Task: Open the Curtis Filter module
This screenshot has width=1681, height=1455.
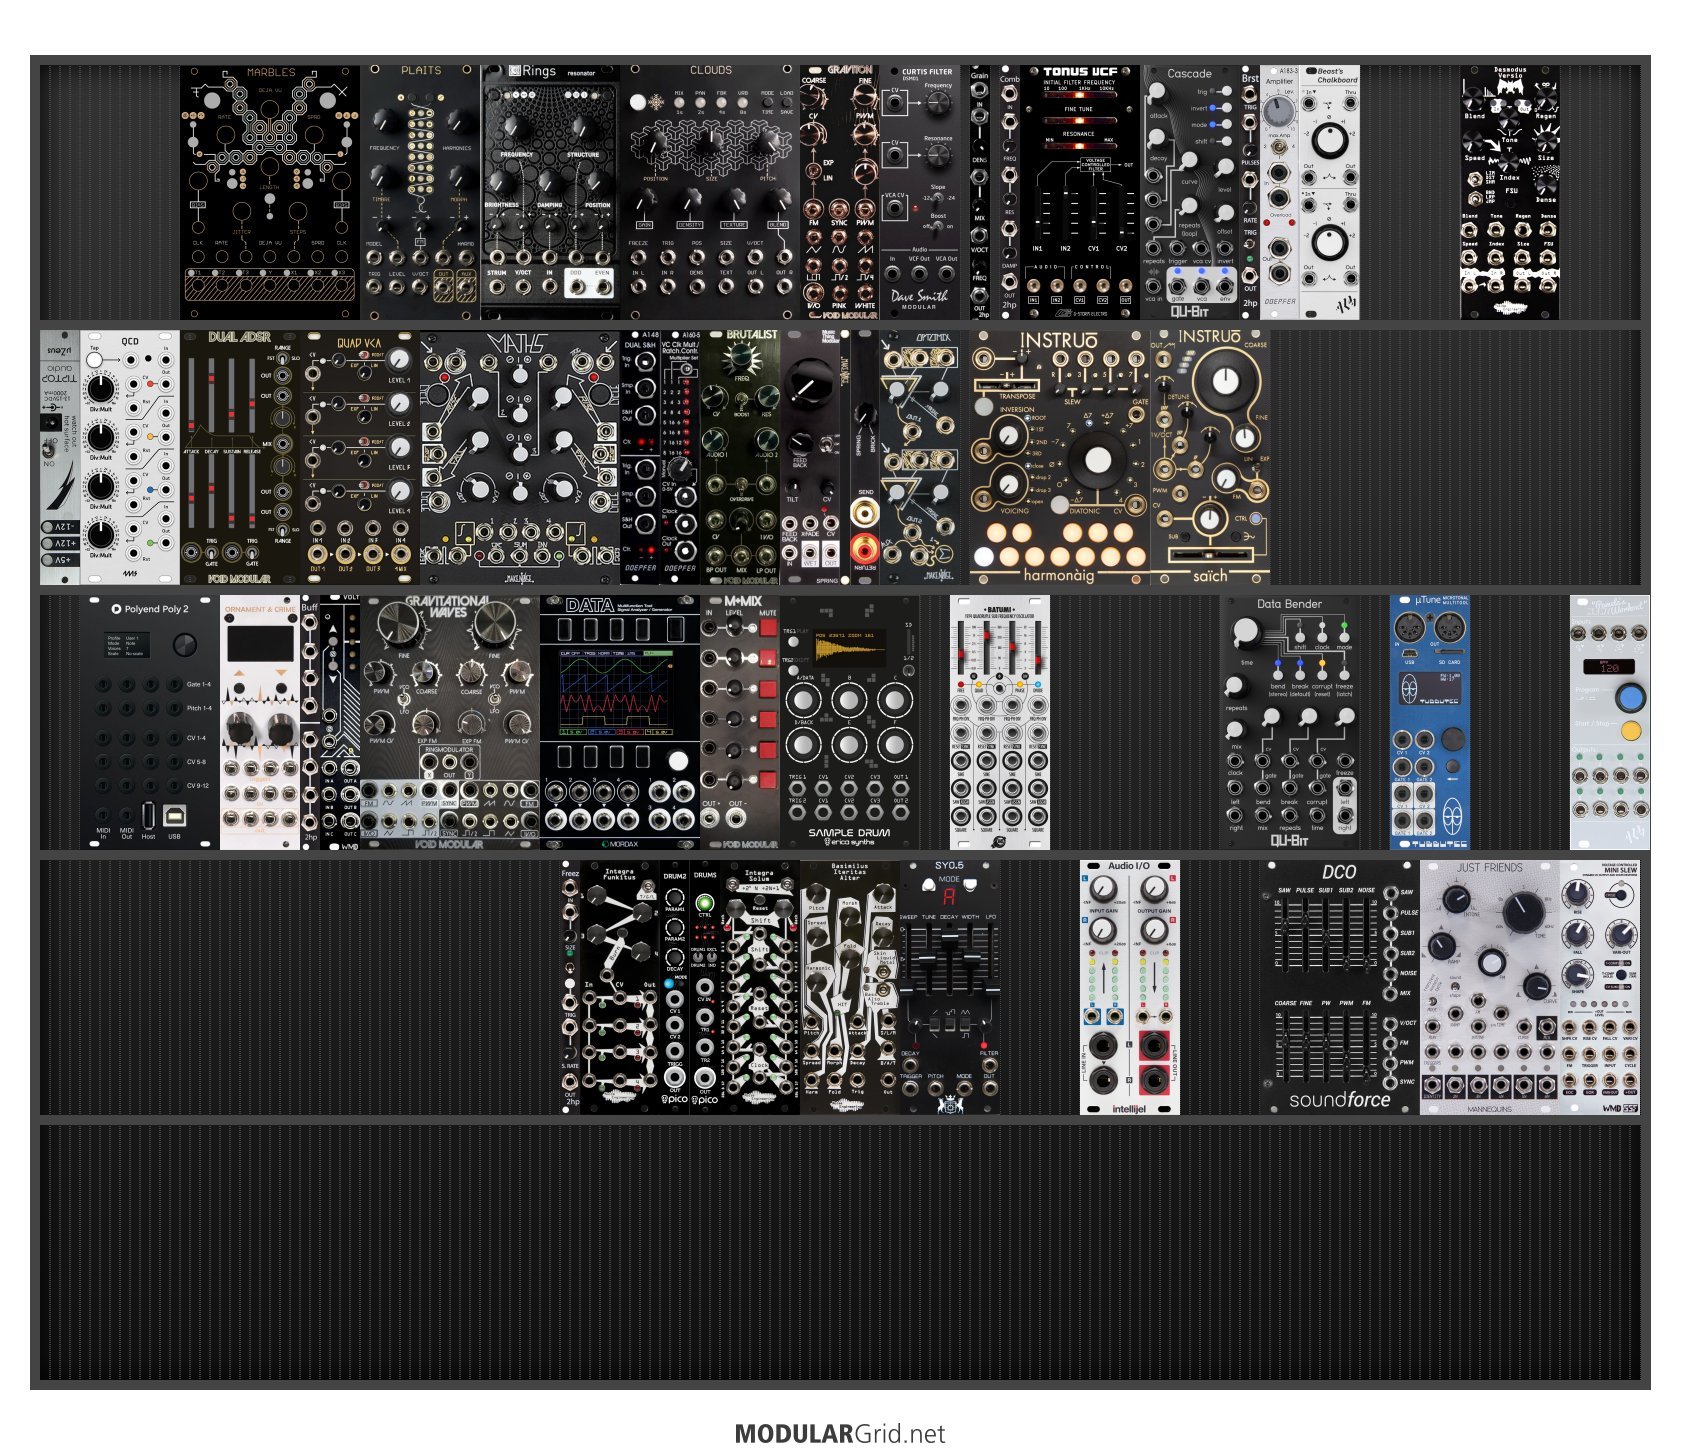Action: pyautogui.click(x=920, y=192)
